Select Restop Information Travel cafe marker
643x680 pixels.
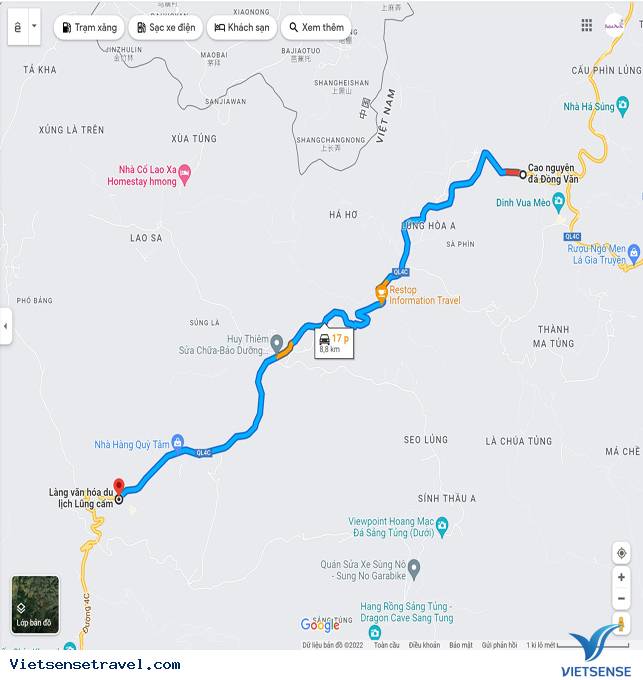click(x=381, y=294)
